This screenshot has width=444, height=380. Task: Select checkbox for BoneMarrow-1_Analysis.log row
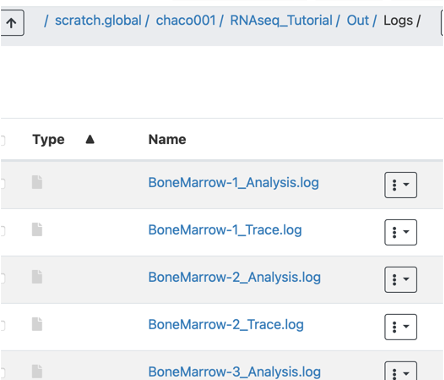click(x=2, y=184)
